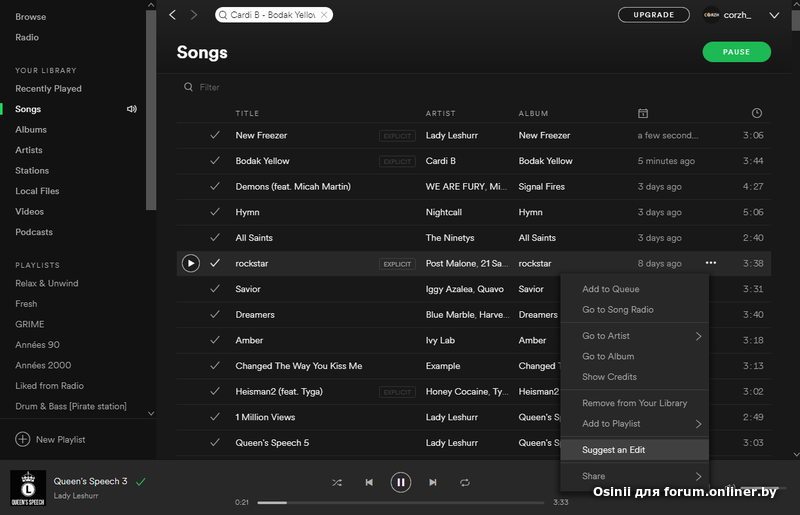This screenshot has width=800, height=515.
Task: Toggle saved checkmark for Savior
Action: pyautogui.click(x=215, y=288)
